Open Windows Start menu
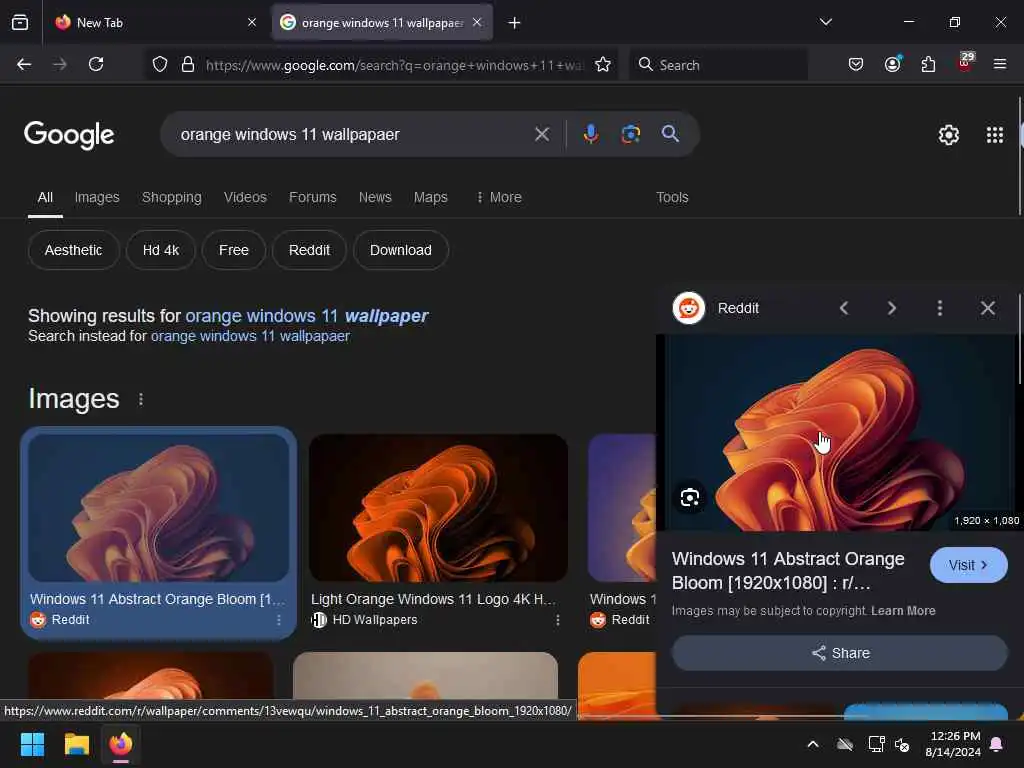Viewport: 1024px width, 768px height. pyautogui.click(x=32, y=744)
